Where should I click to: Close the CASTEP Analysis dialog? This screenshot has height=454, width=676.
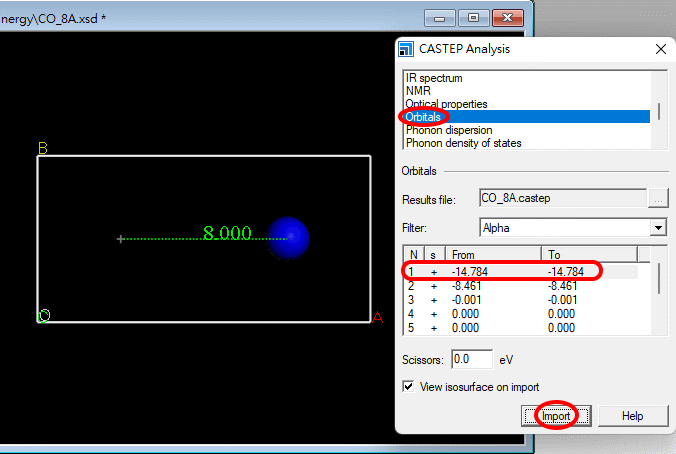(660, 48)
